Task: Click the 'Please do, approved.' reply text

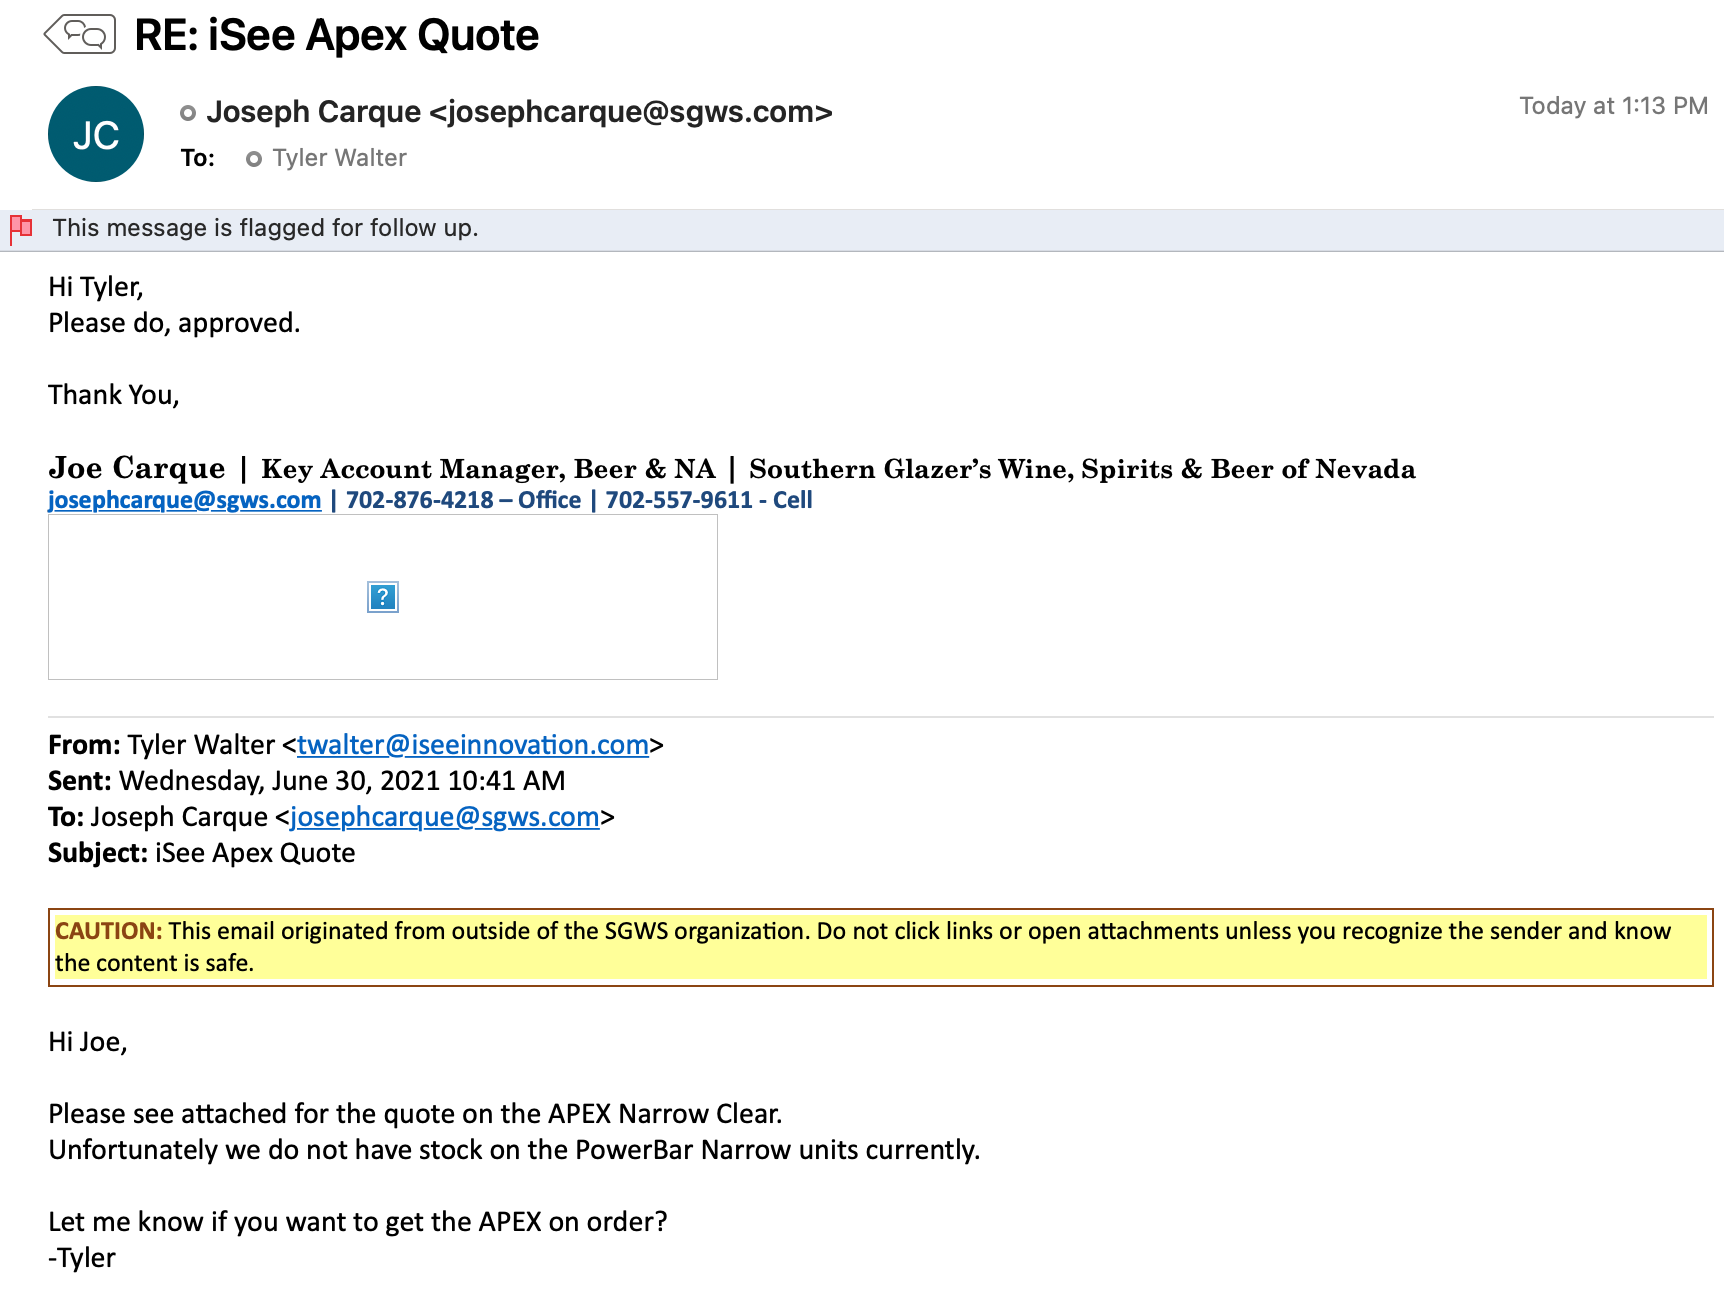Action: (x=174, y=323)
